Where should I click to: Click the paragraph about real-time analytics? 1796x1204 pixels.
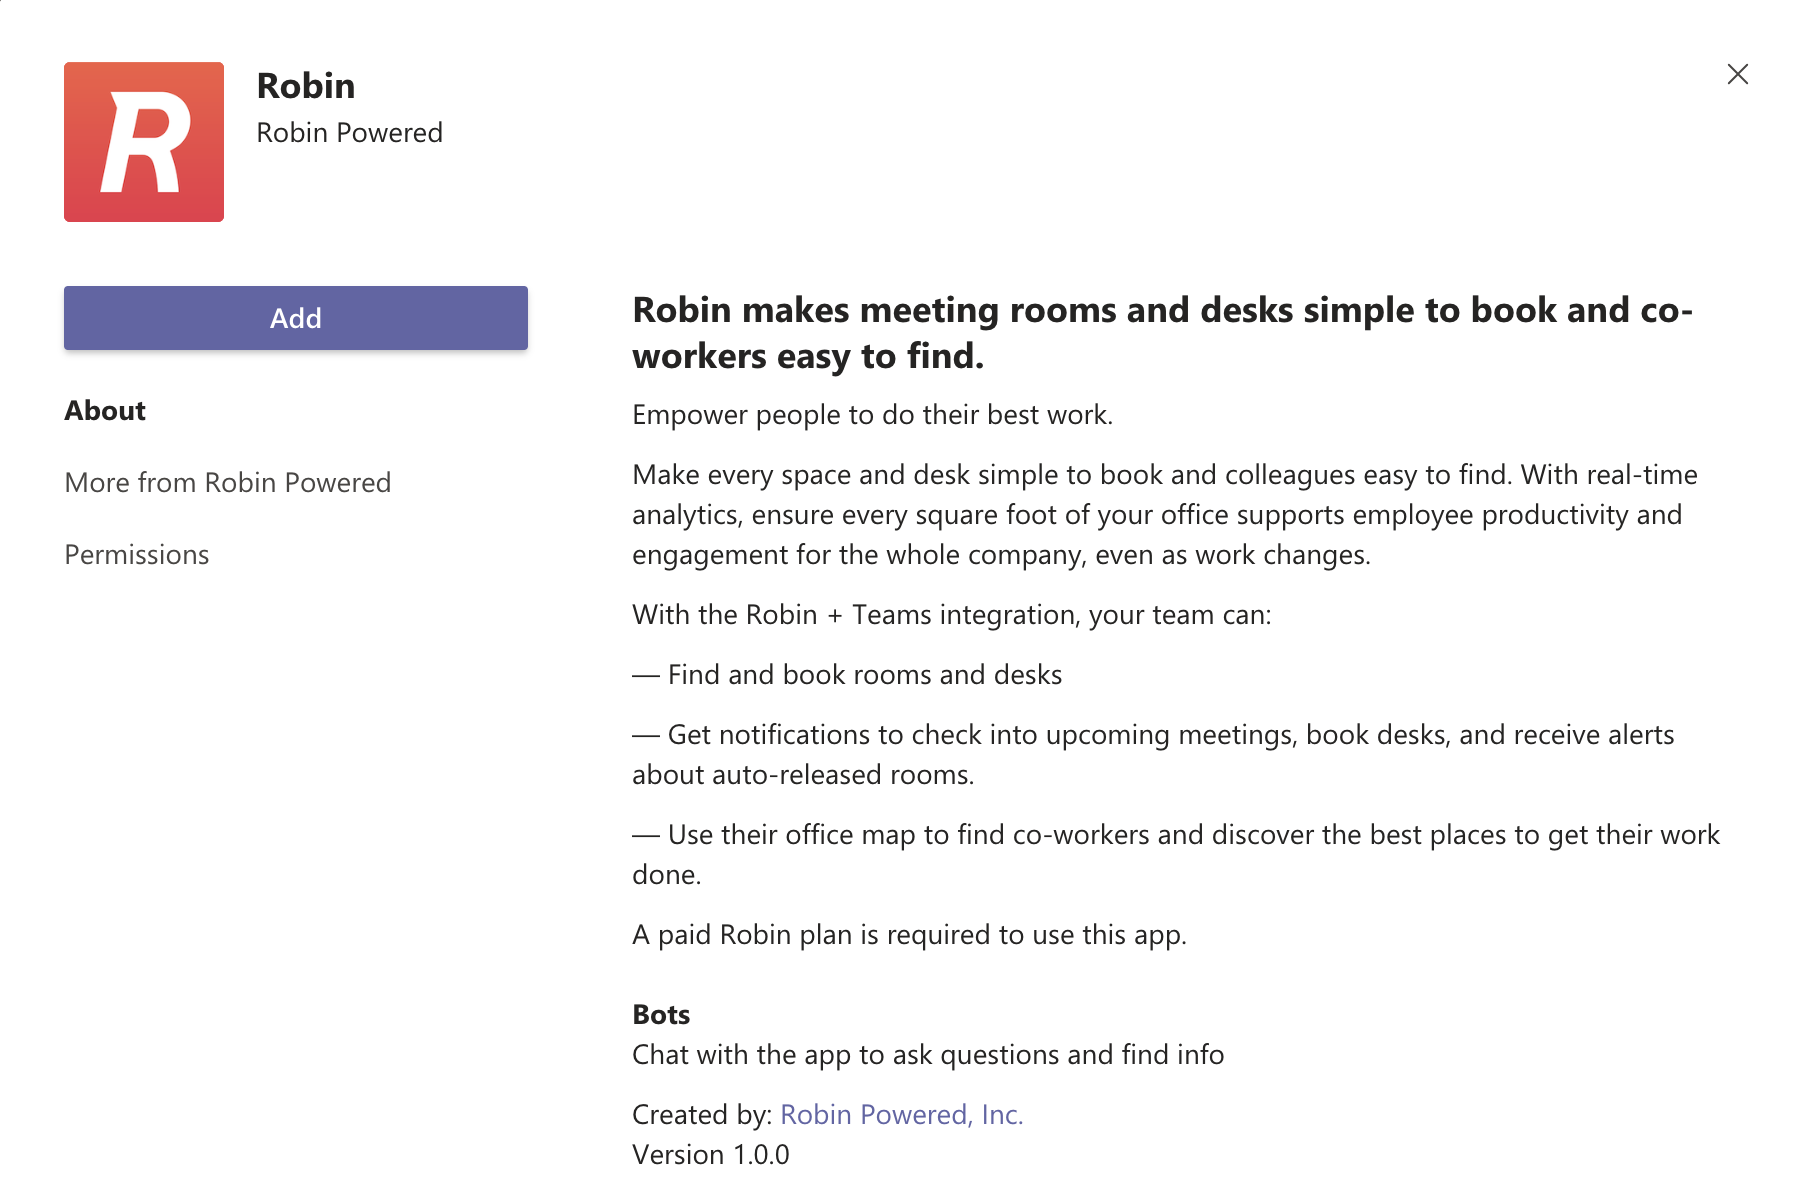pos(1164,515)
